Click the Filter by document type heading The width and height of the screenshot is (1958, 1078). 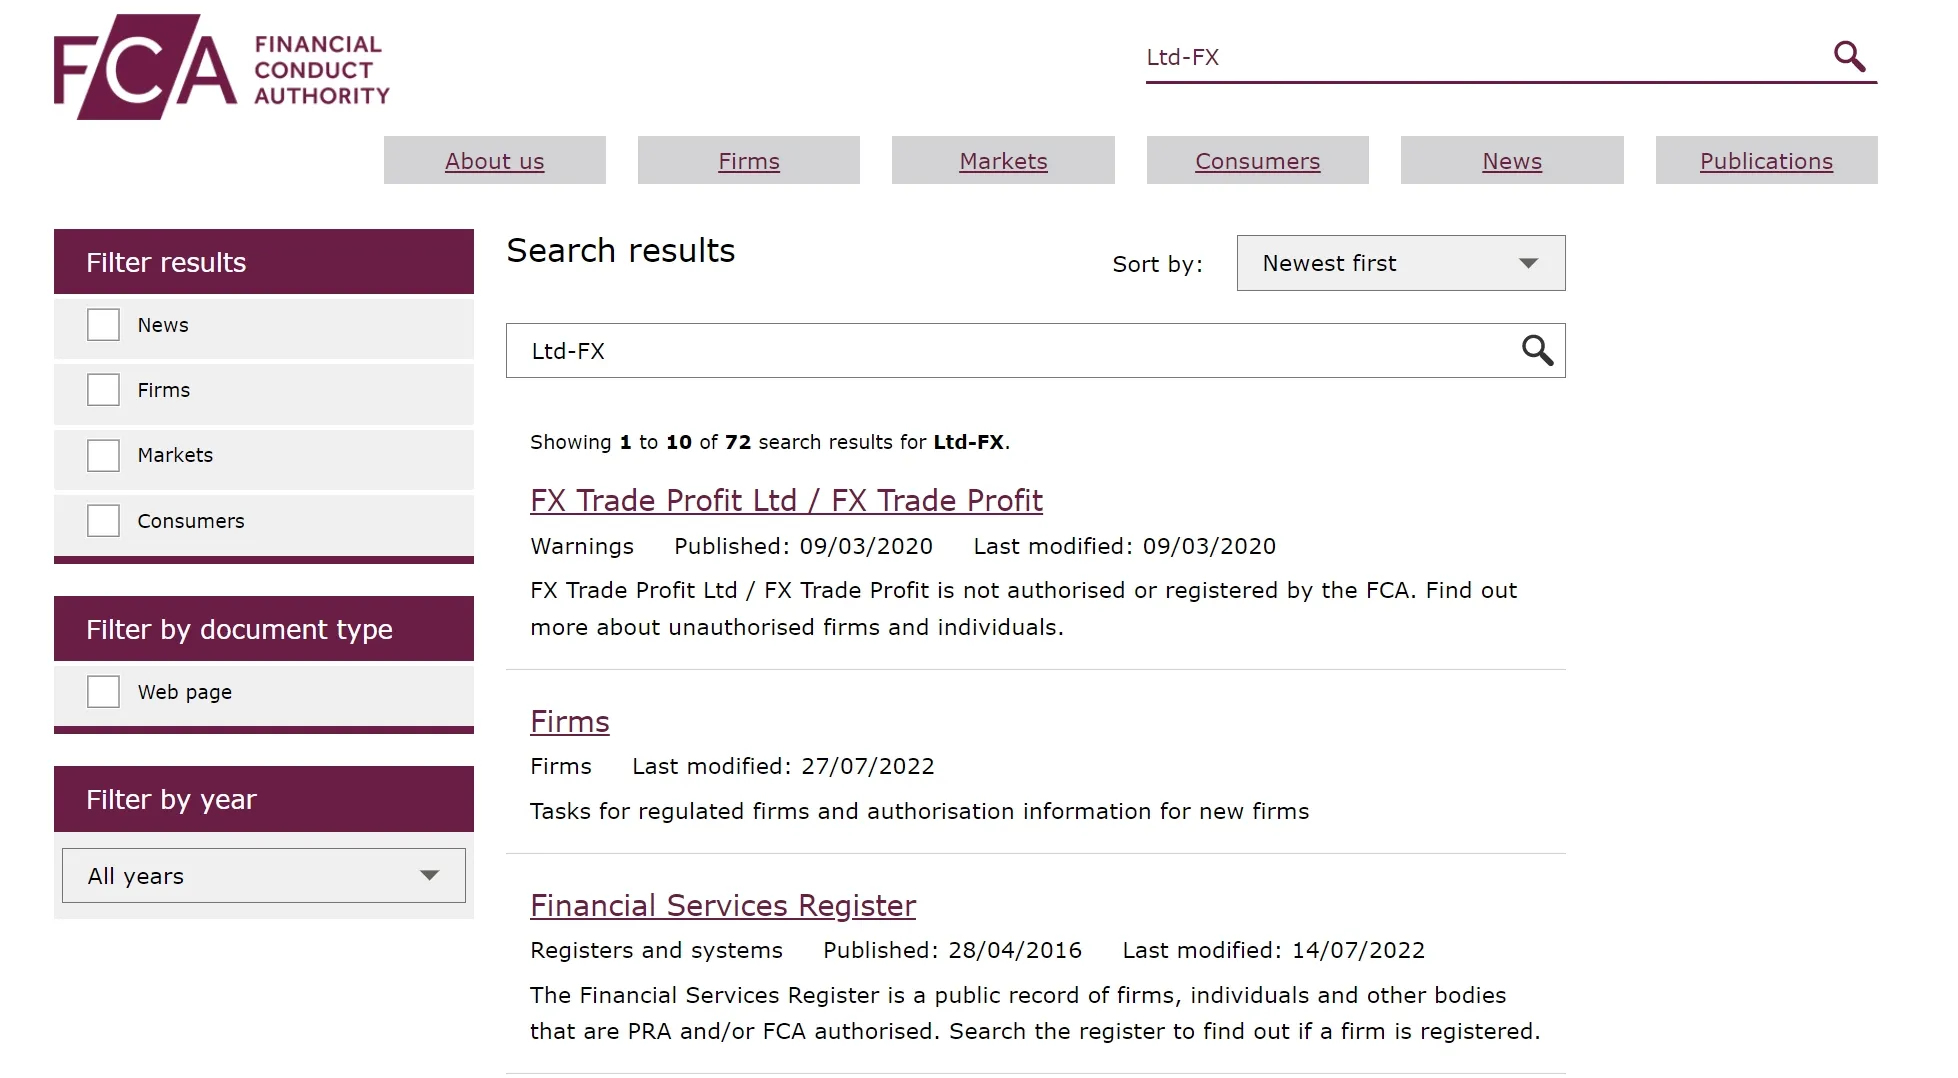(264, 629)
